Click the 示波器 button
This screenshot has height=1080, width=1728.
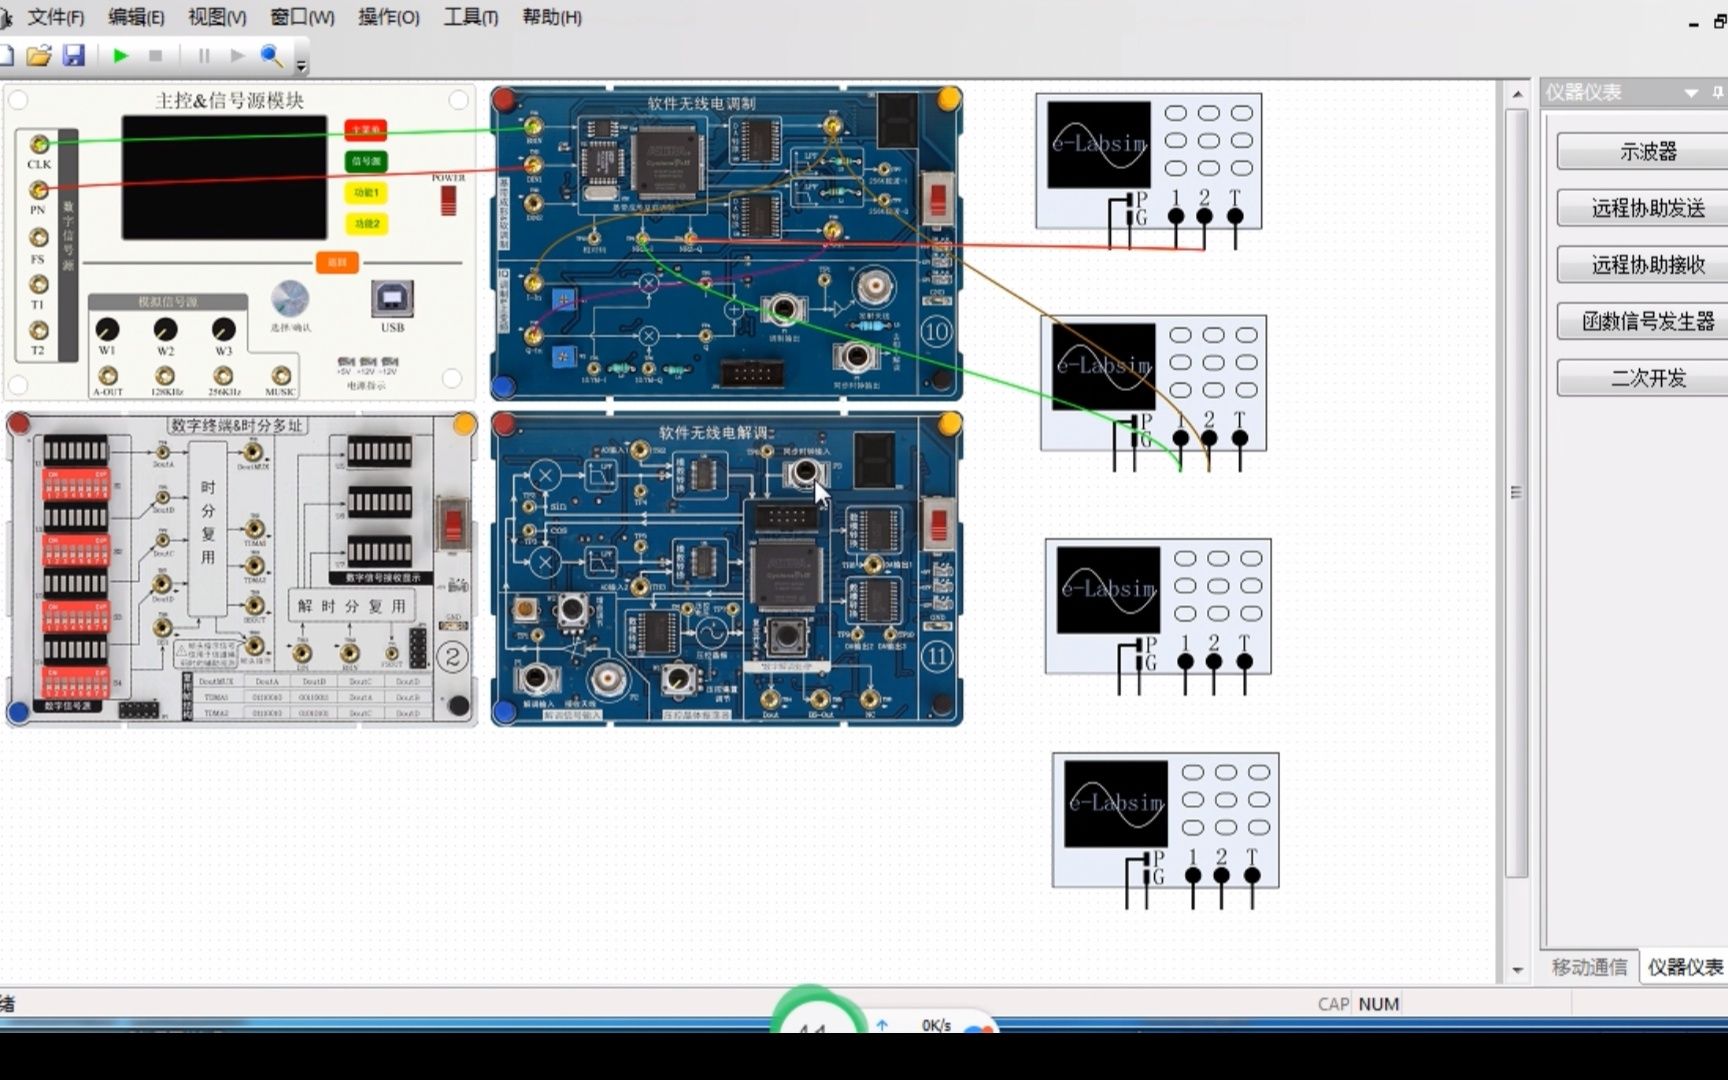coord(1647,152)
